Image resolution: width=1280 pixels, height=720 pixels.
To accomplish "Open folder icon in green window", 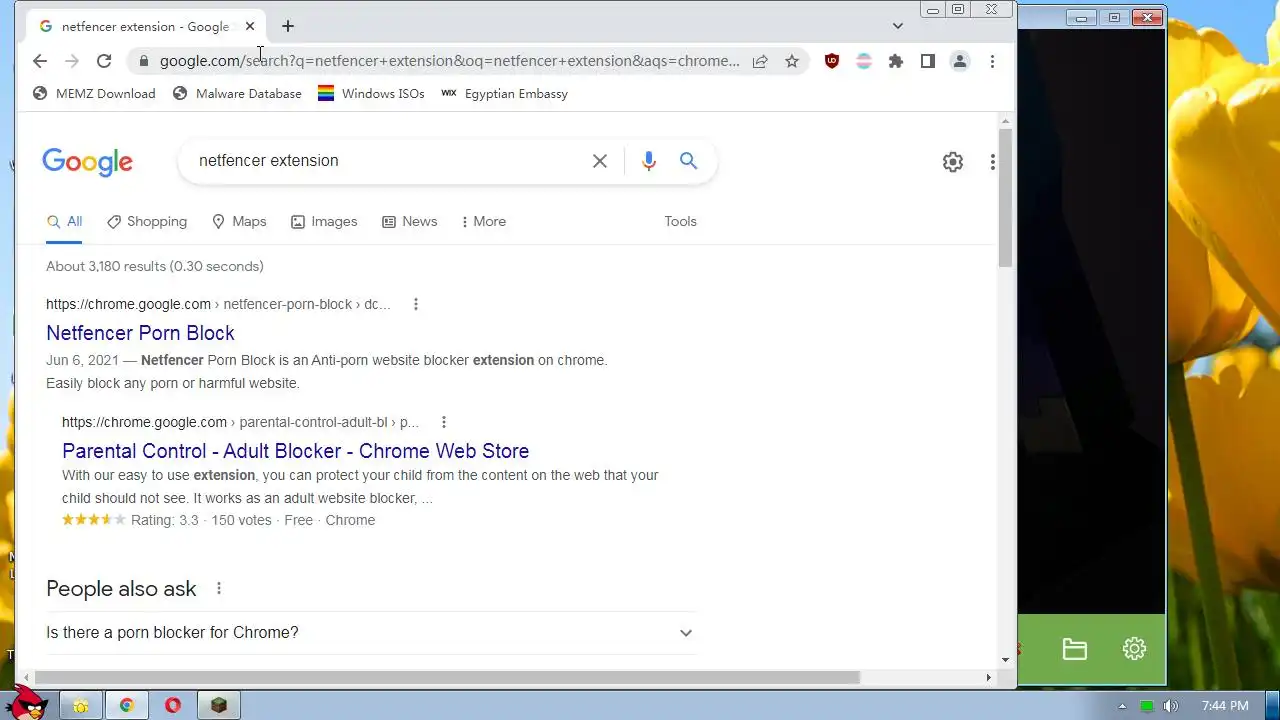I will 1075,649.
